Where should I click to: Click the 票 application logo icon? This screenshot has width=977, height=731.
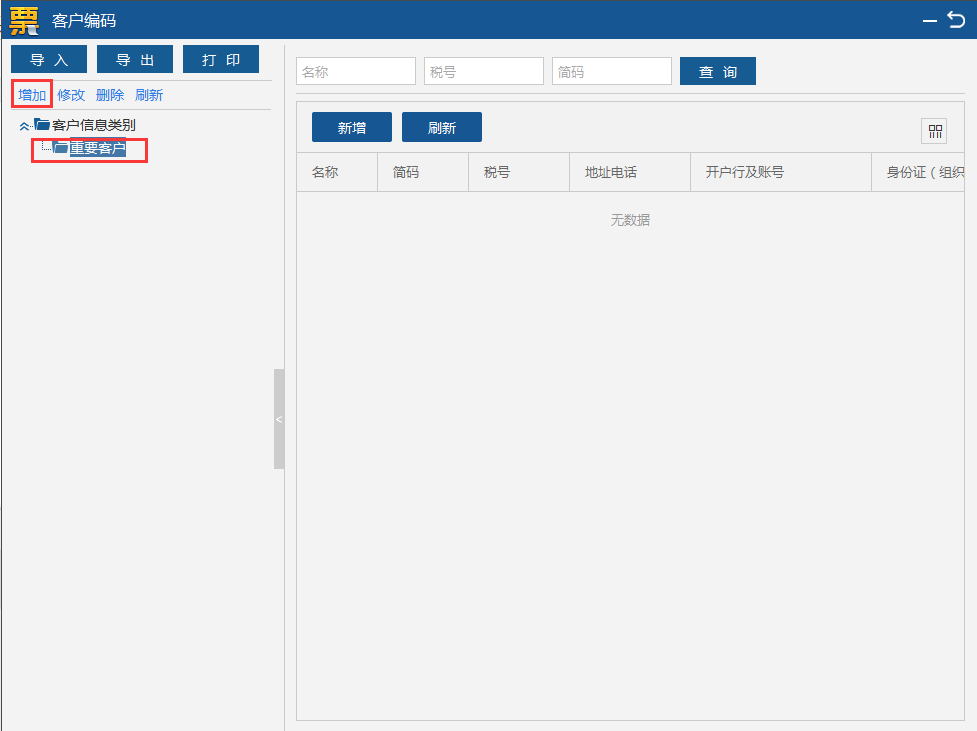click(x=24, y=21)
